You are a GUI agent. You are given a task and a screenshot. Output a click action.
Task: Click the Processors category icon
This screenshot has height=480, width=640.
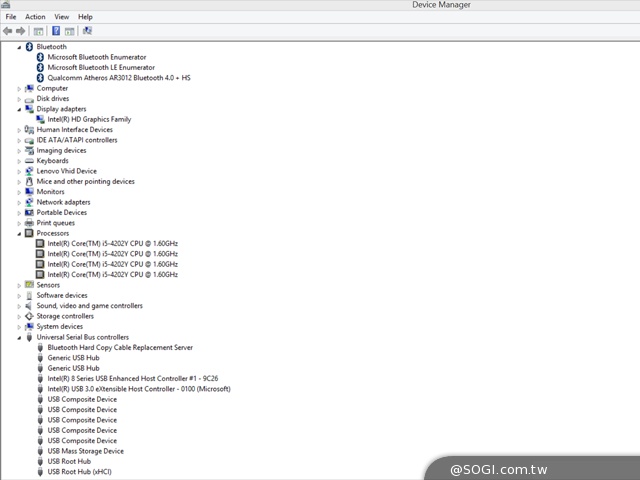29,233
